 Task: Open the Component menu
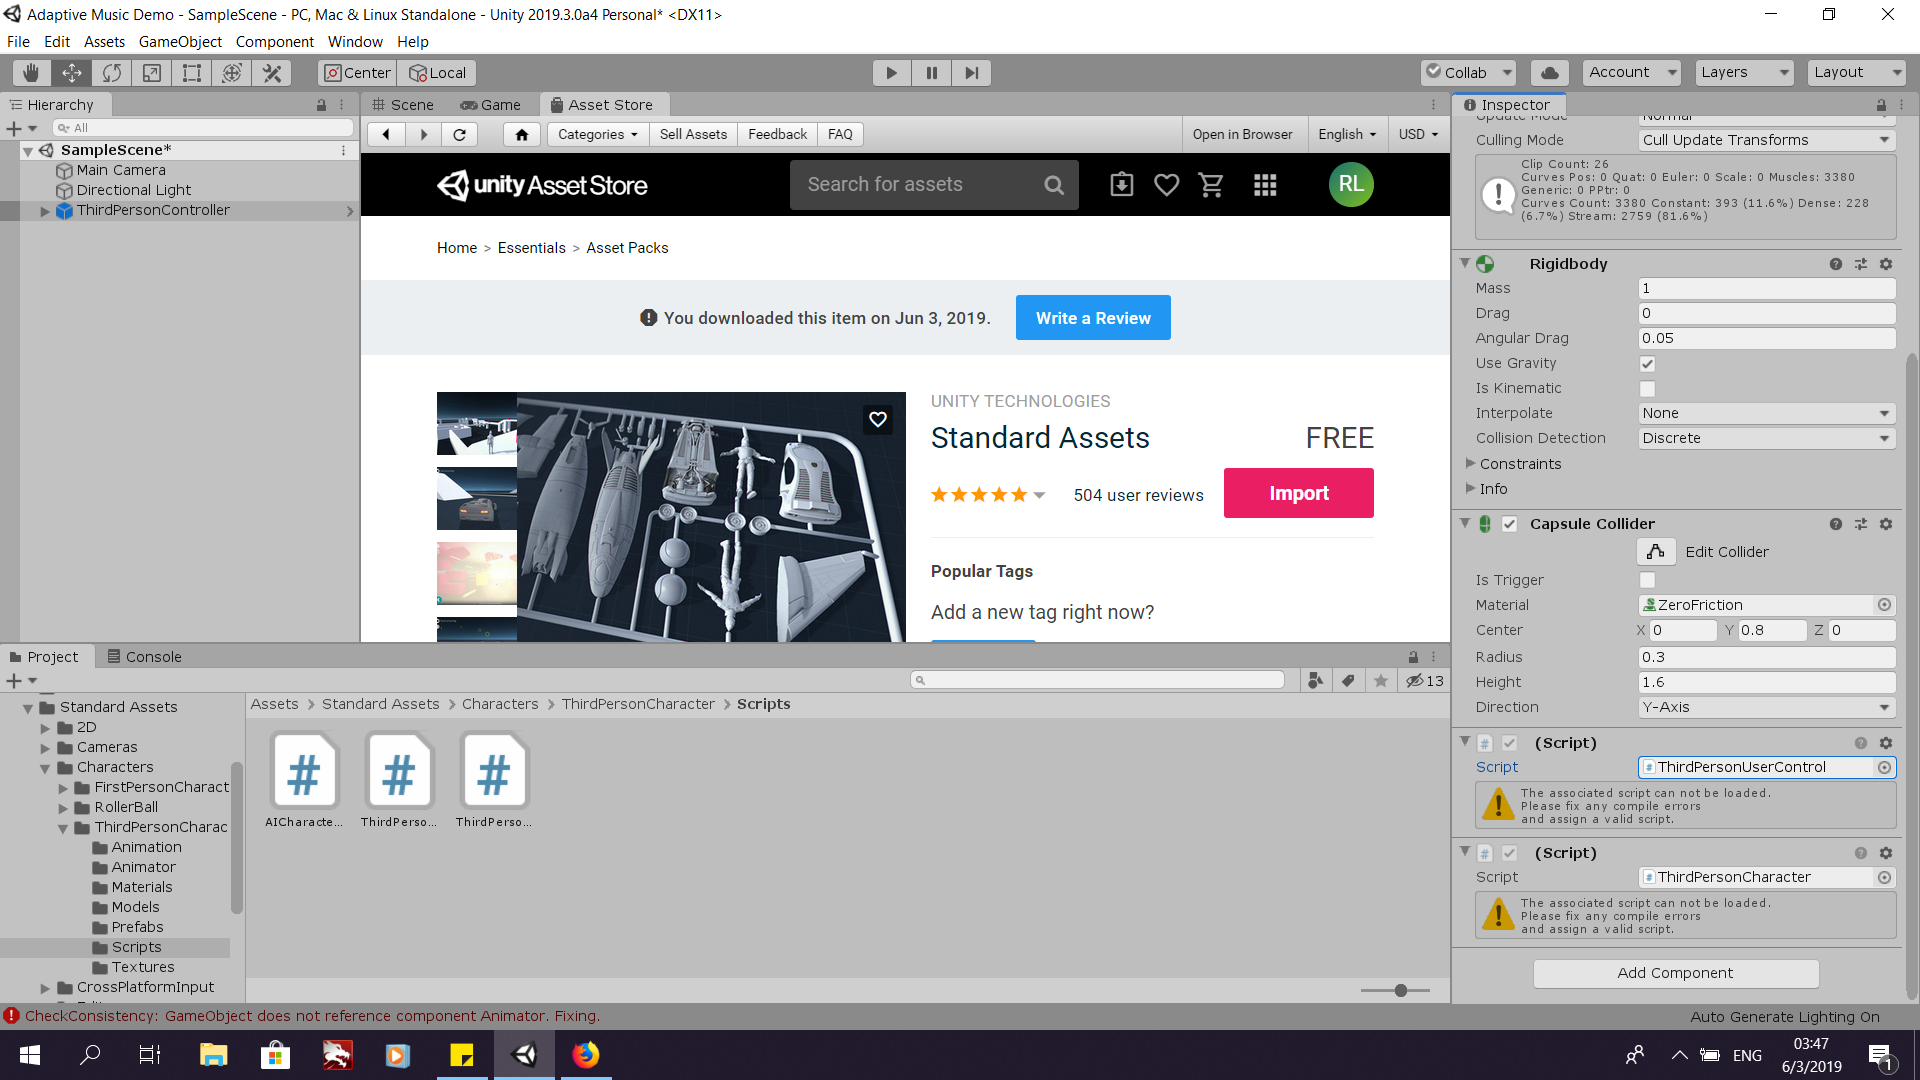(x=274, y=42)
